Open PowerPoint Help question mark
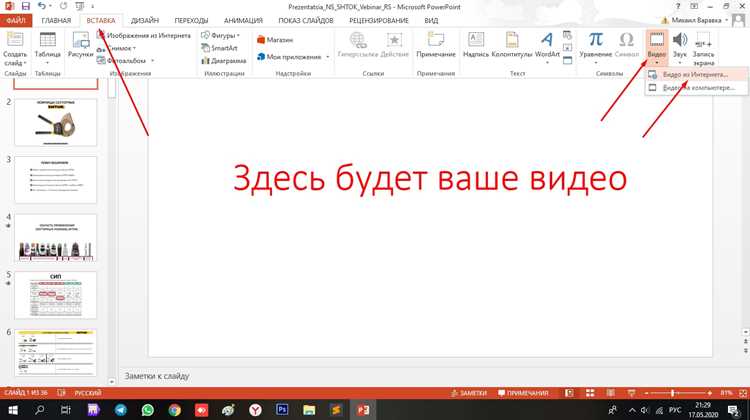This screenshot has width=750, height=420. [x=677, y=6]
